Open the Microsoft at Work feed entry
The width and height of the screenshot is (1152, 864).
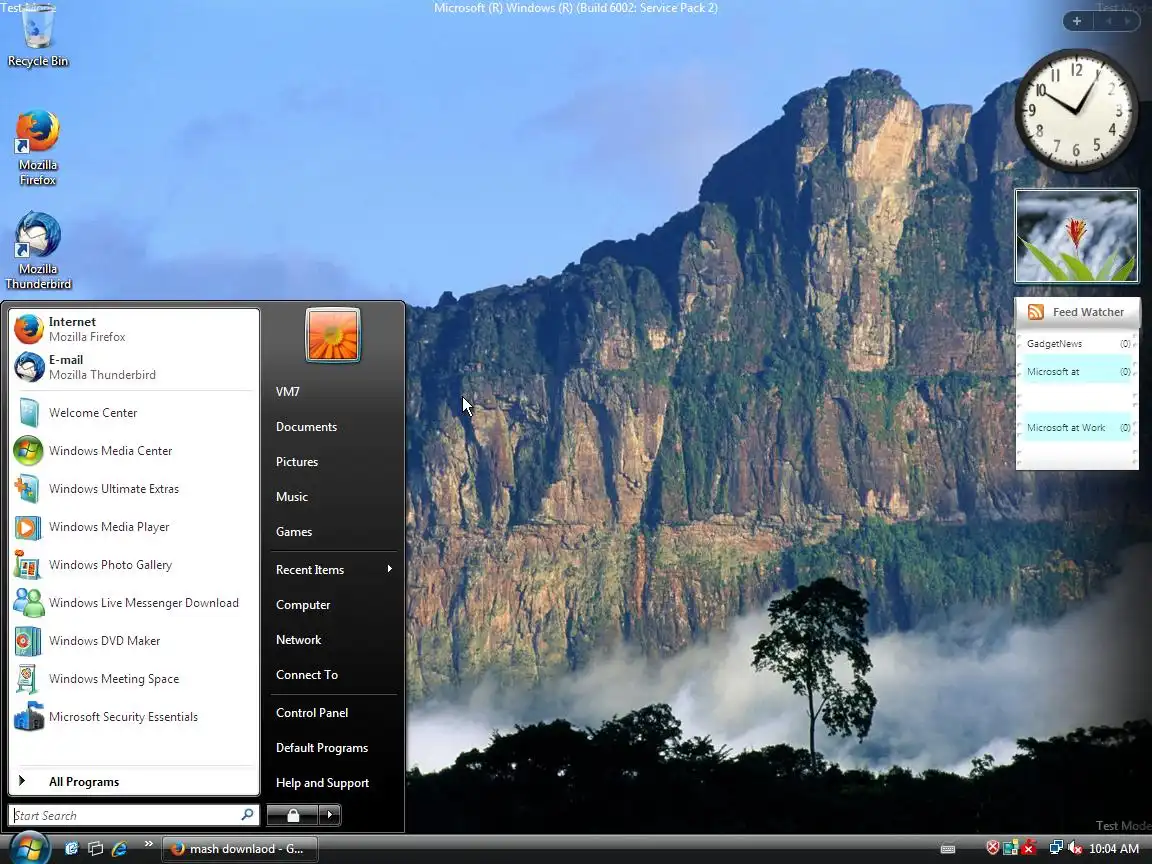pyautogui.click(x=1077, y=428)
